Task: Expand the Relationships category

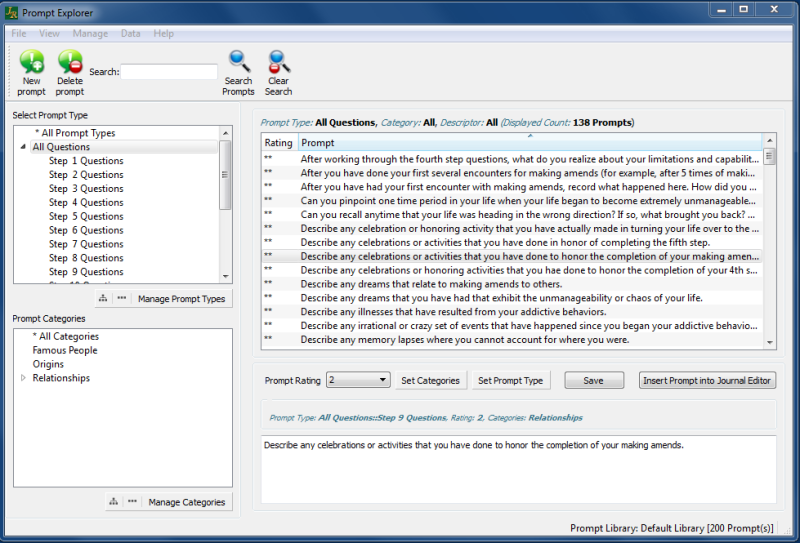Action: pos(23,378)
